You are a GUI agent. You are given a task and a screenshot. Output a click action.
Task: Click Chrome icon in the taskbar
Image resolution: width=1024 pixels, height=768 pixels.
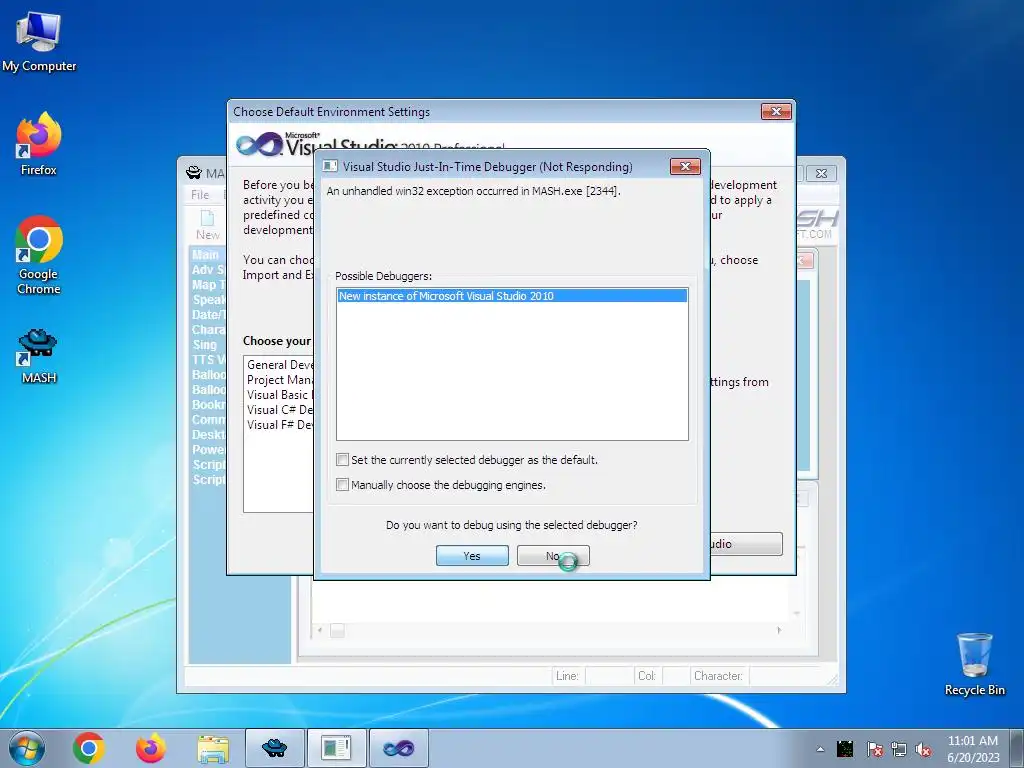point(89,748)
